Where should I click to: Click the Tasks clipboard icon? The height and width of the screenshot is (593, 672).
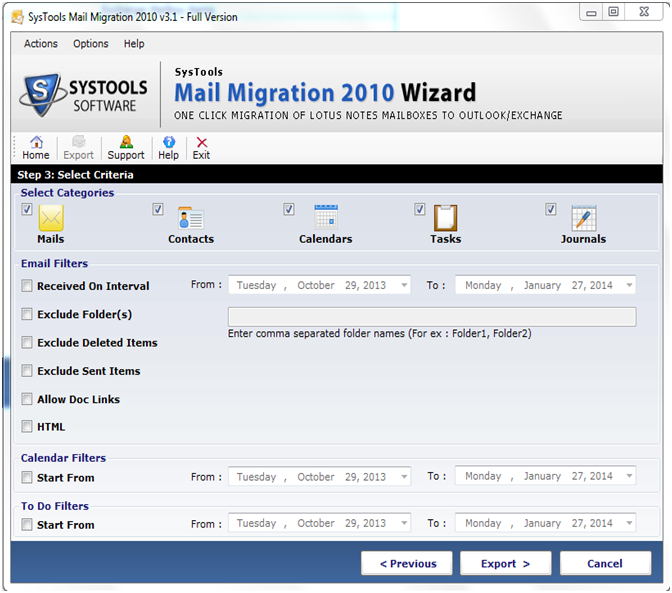coord(446,218)
